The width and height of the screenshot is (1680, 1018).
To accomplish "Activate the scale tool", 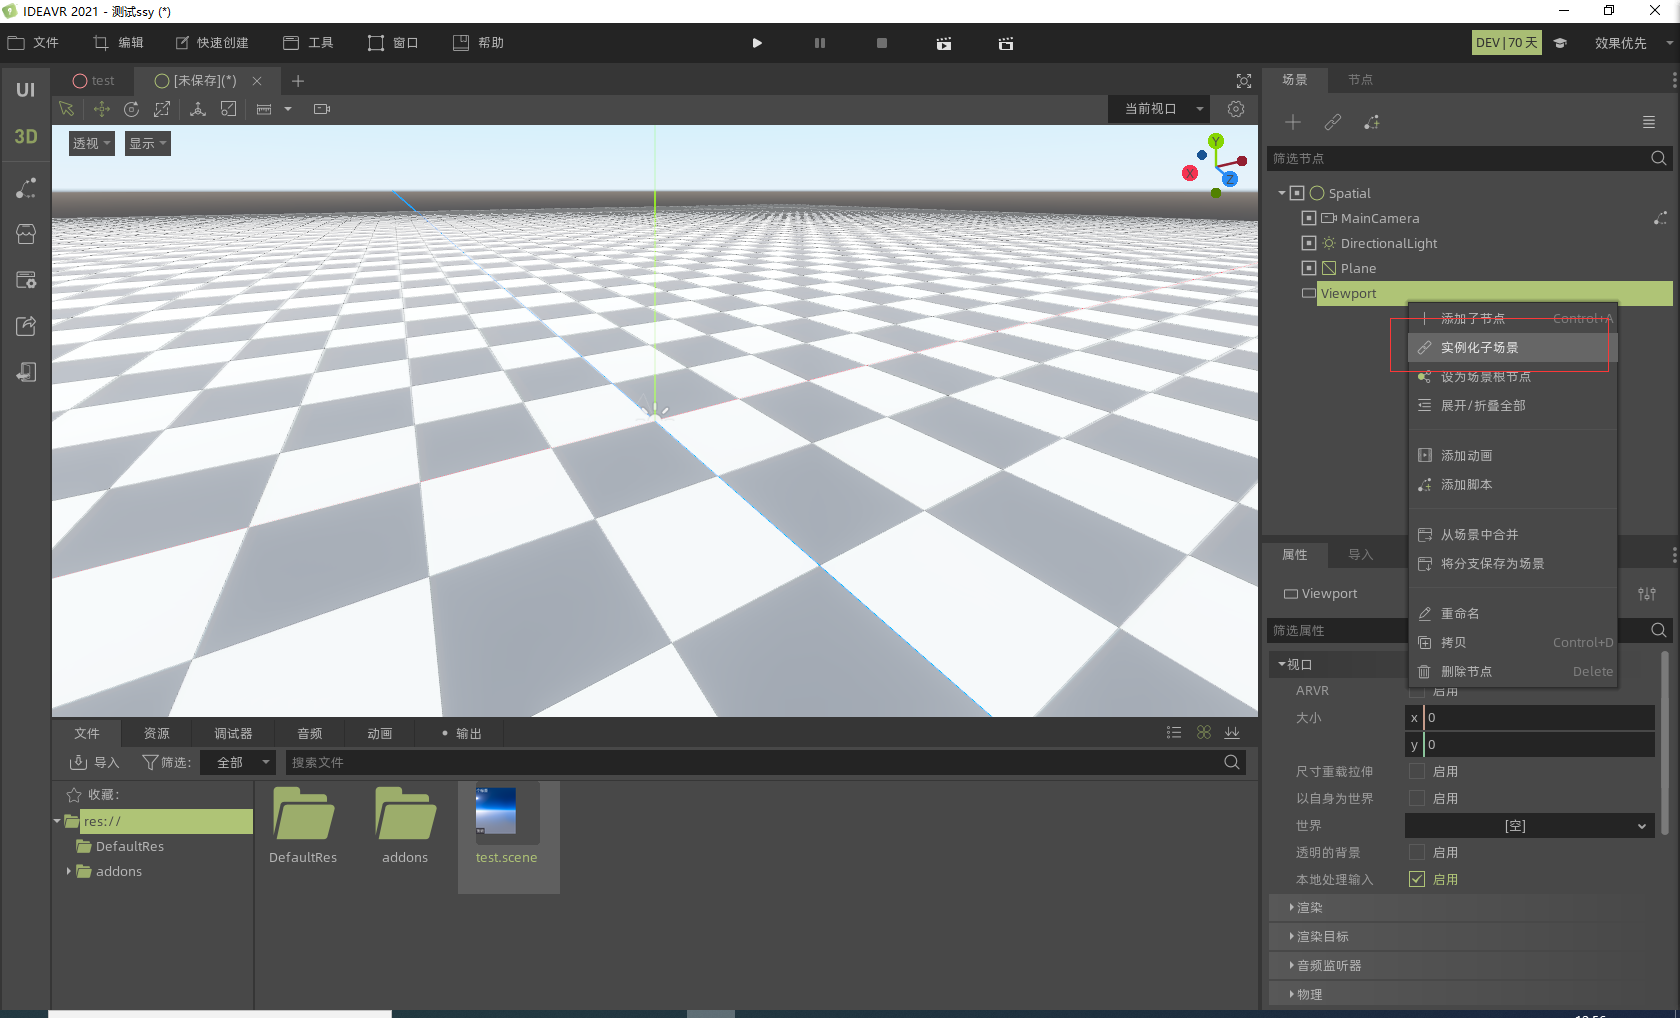I will (x=162, y=109).
